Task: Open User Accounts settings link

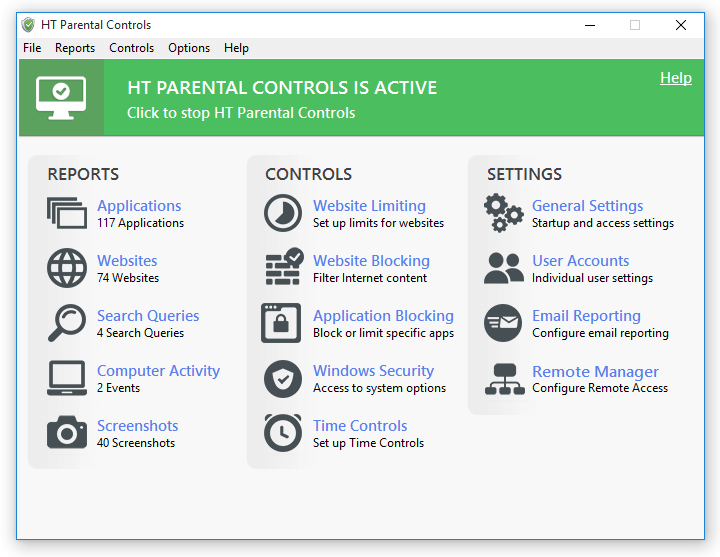Action: [x=580, y=261]
